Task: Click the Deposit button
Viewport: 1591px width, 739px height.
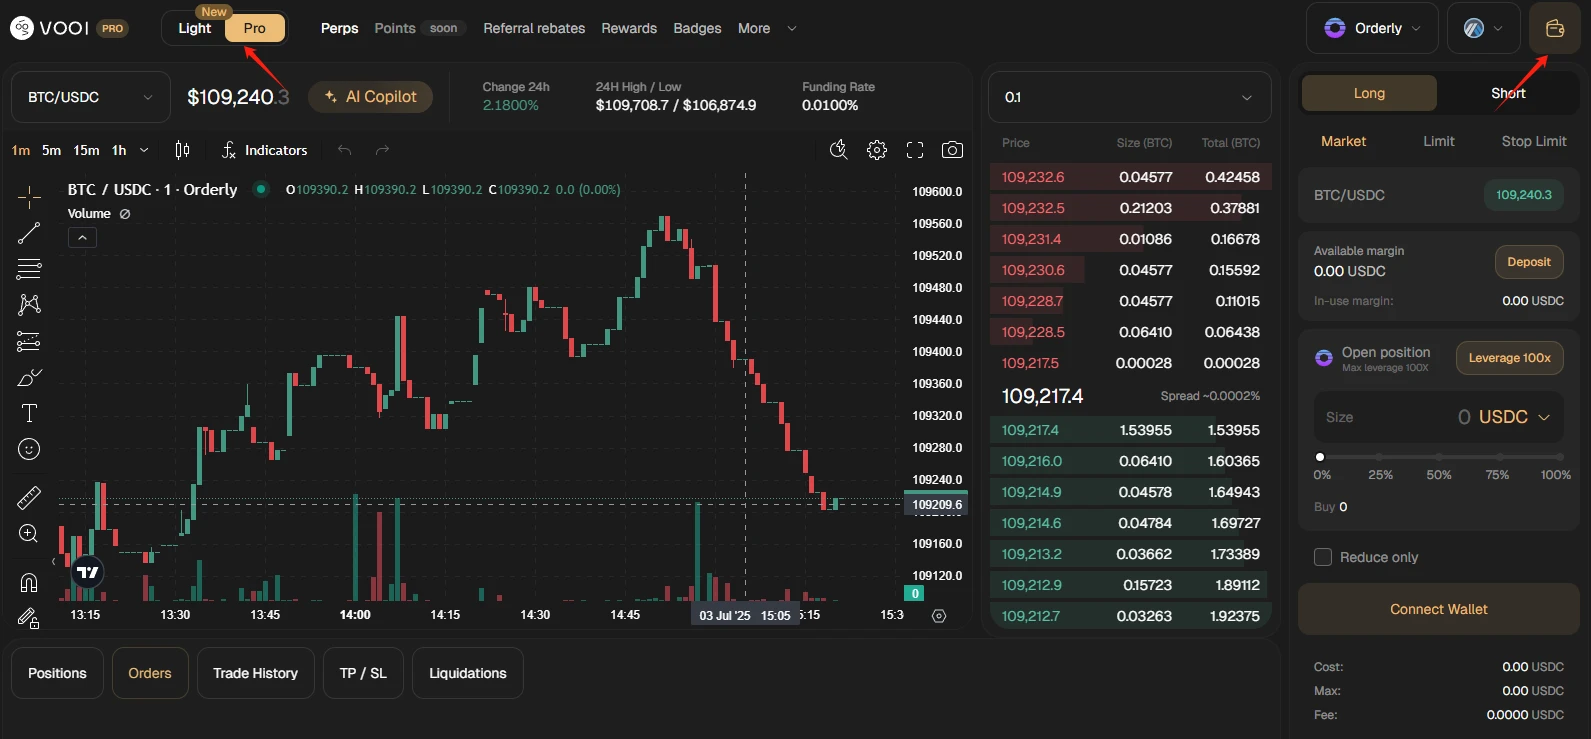Action: [1528, 262]
